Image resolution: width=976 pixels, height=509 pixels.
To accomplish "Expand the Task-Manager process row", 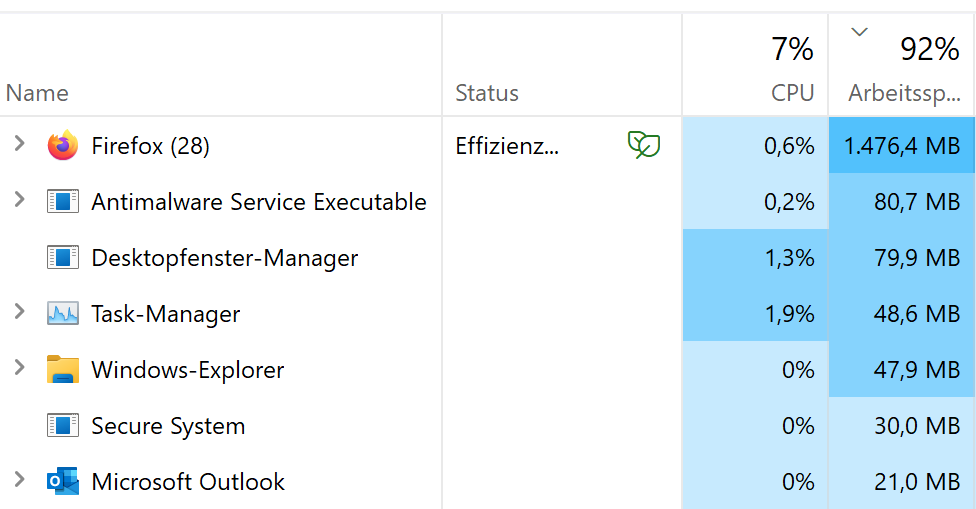I will [x=19, y=314].
